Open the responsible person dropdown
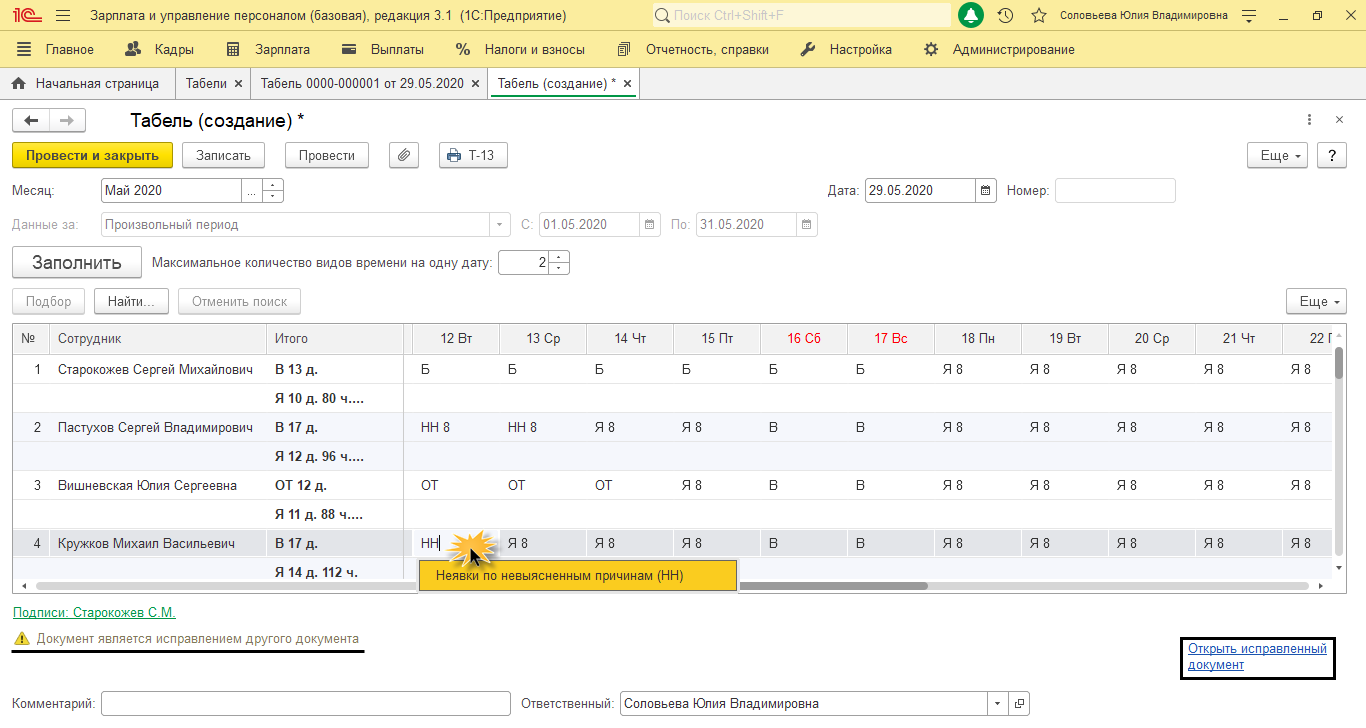Screen dimensions: 1366x728 click(996, 704)
